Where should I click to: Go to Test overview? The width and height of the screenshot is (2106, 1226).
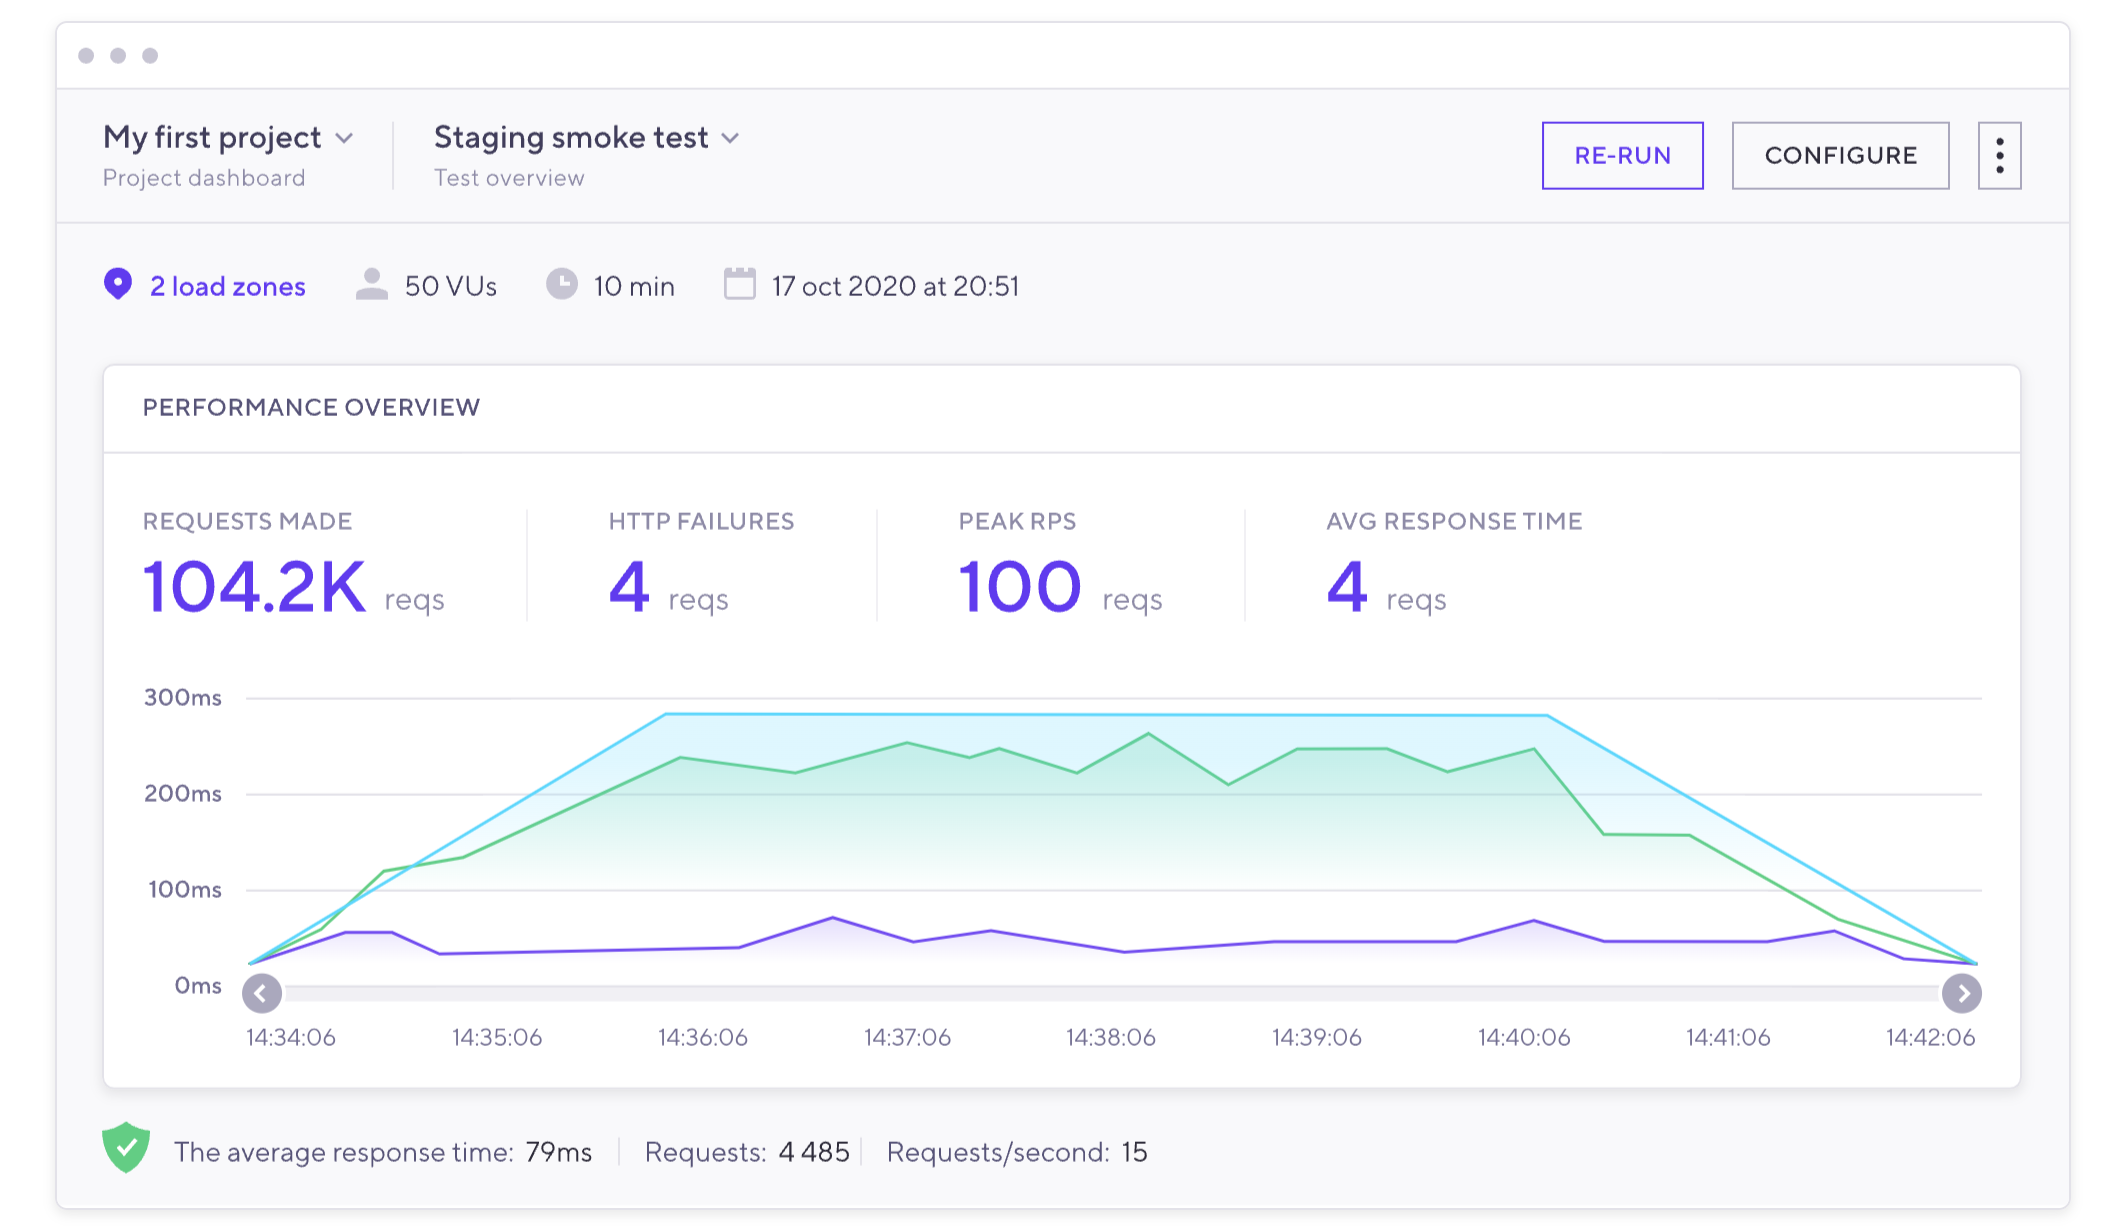[509, 178]
